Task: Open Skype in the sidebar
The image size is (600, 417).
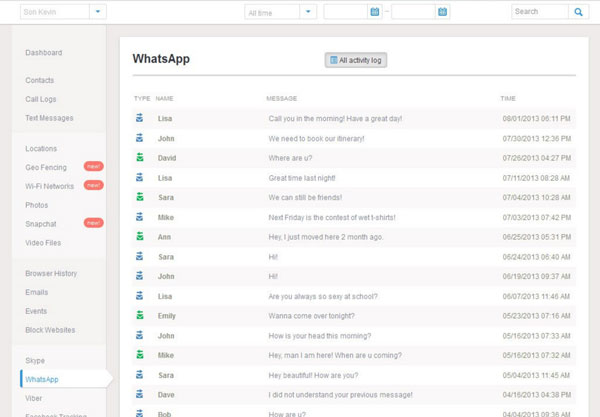Action: [35, 360]
